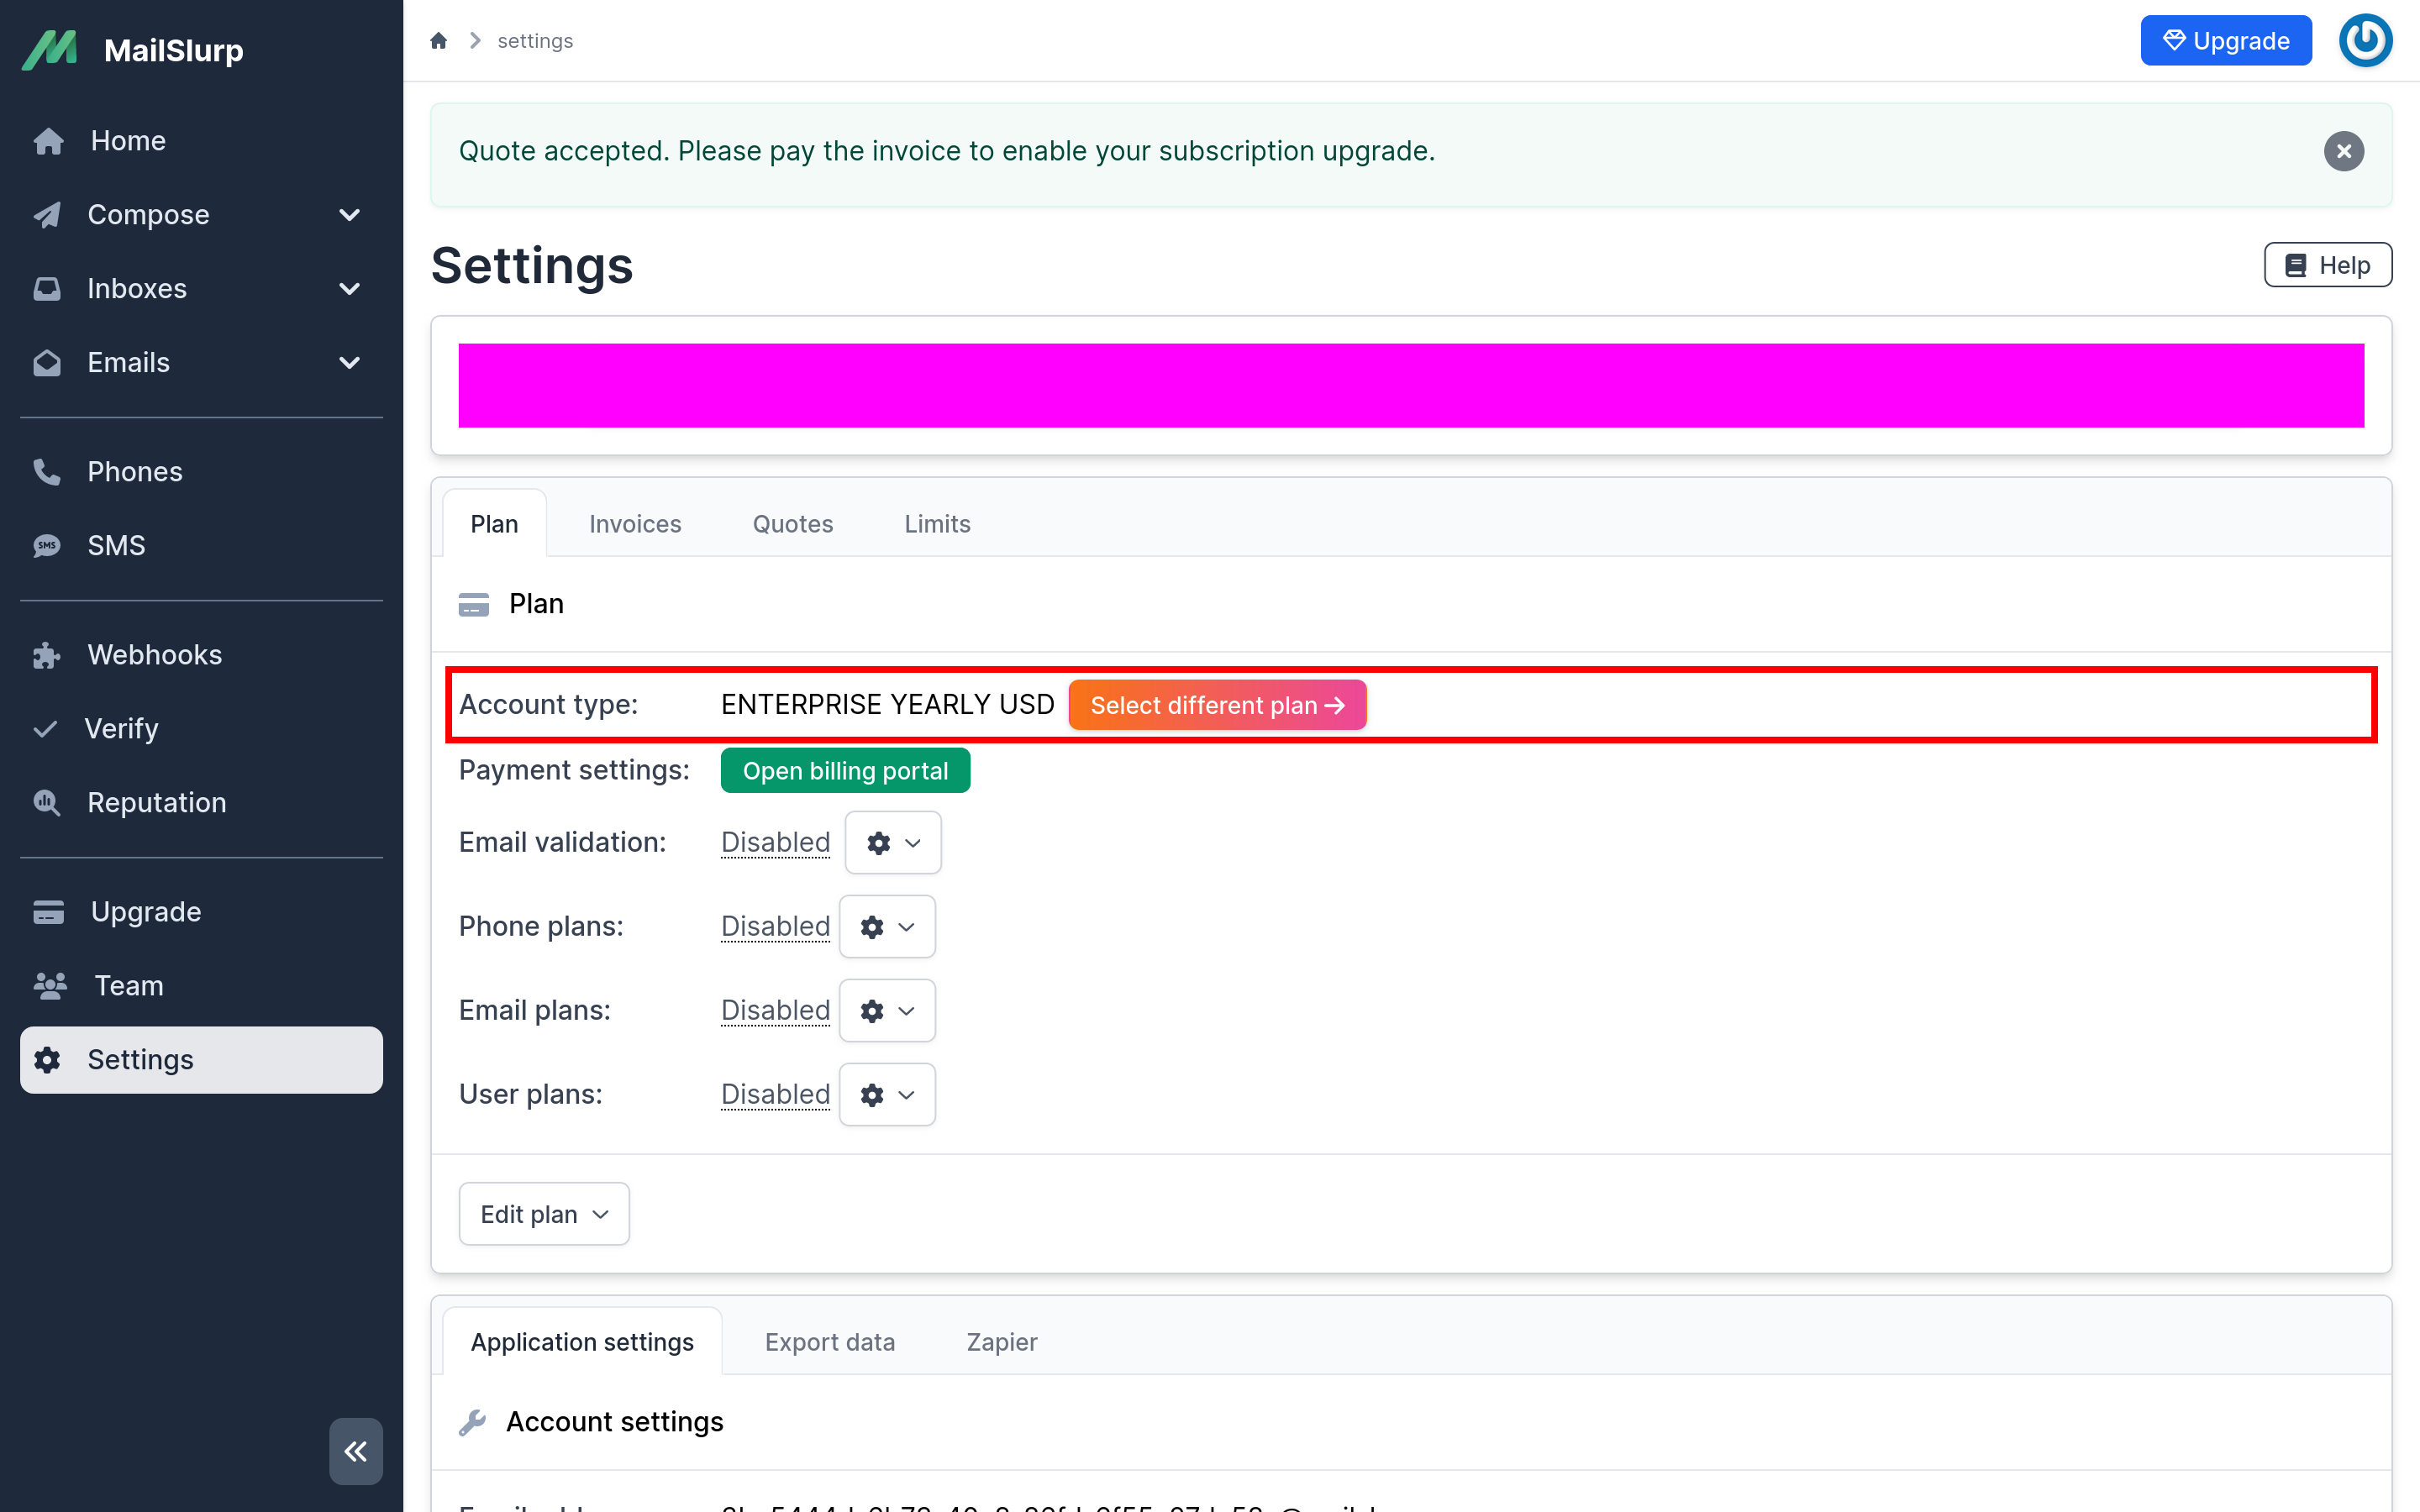Open the Help button
2420x1512 pixels.
(2327, 265)
